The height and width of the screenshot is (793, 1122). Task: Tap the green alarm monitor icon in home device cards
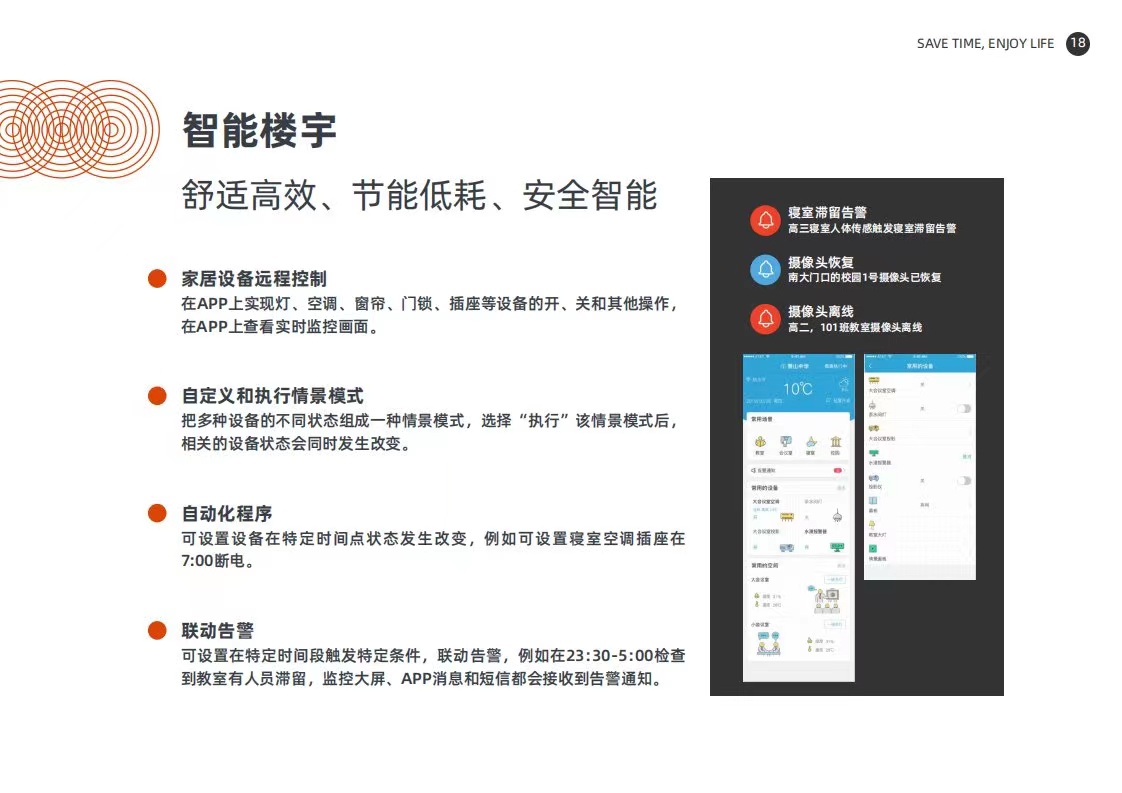pos(837,547)
